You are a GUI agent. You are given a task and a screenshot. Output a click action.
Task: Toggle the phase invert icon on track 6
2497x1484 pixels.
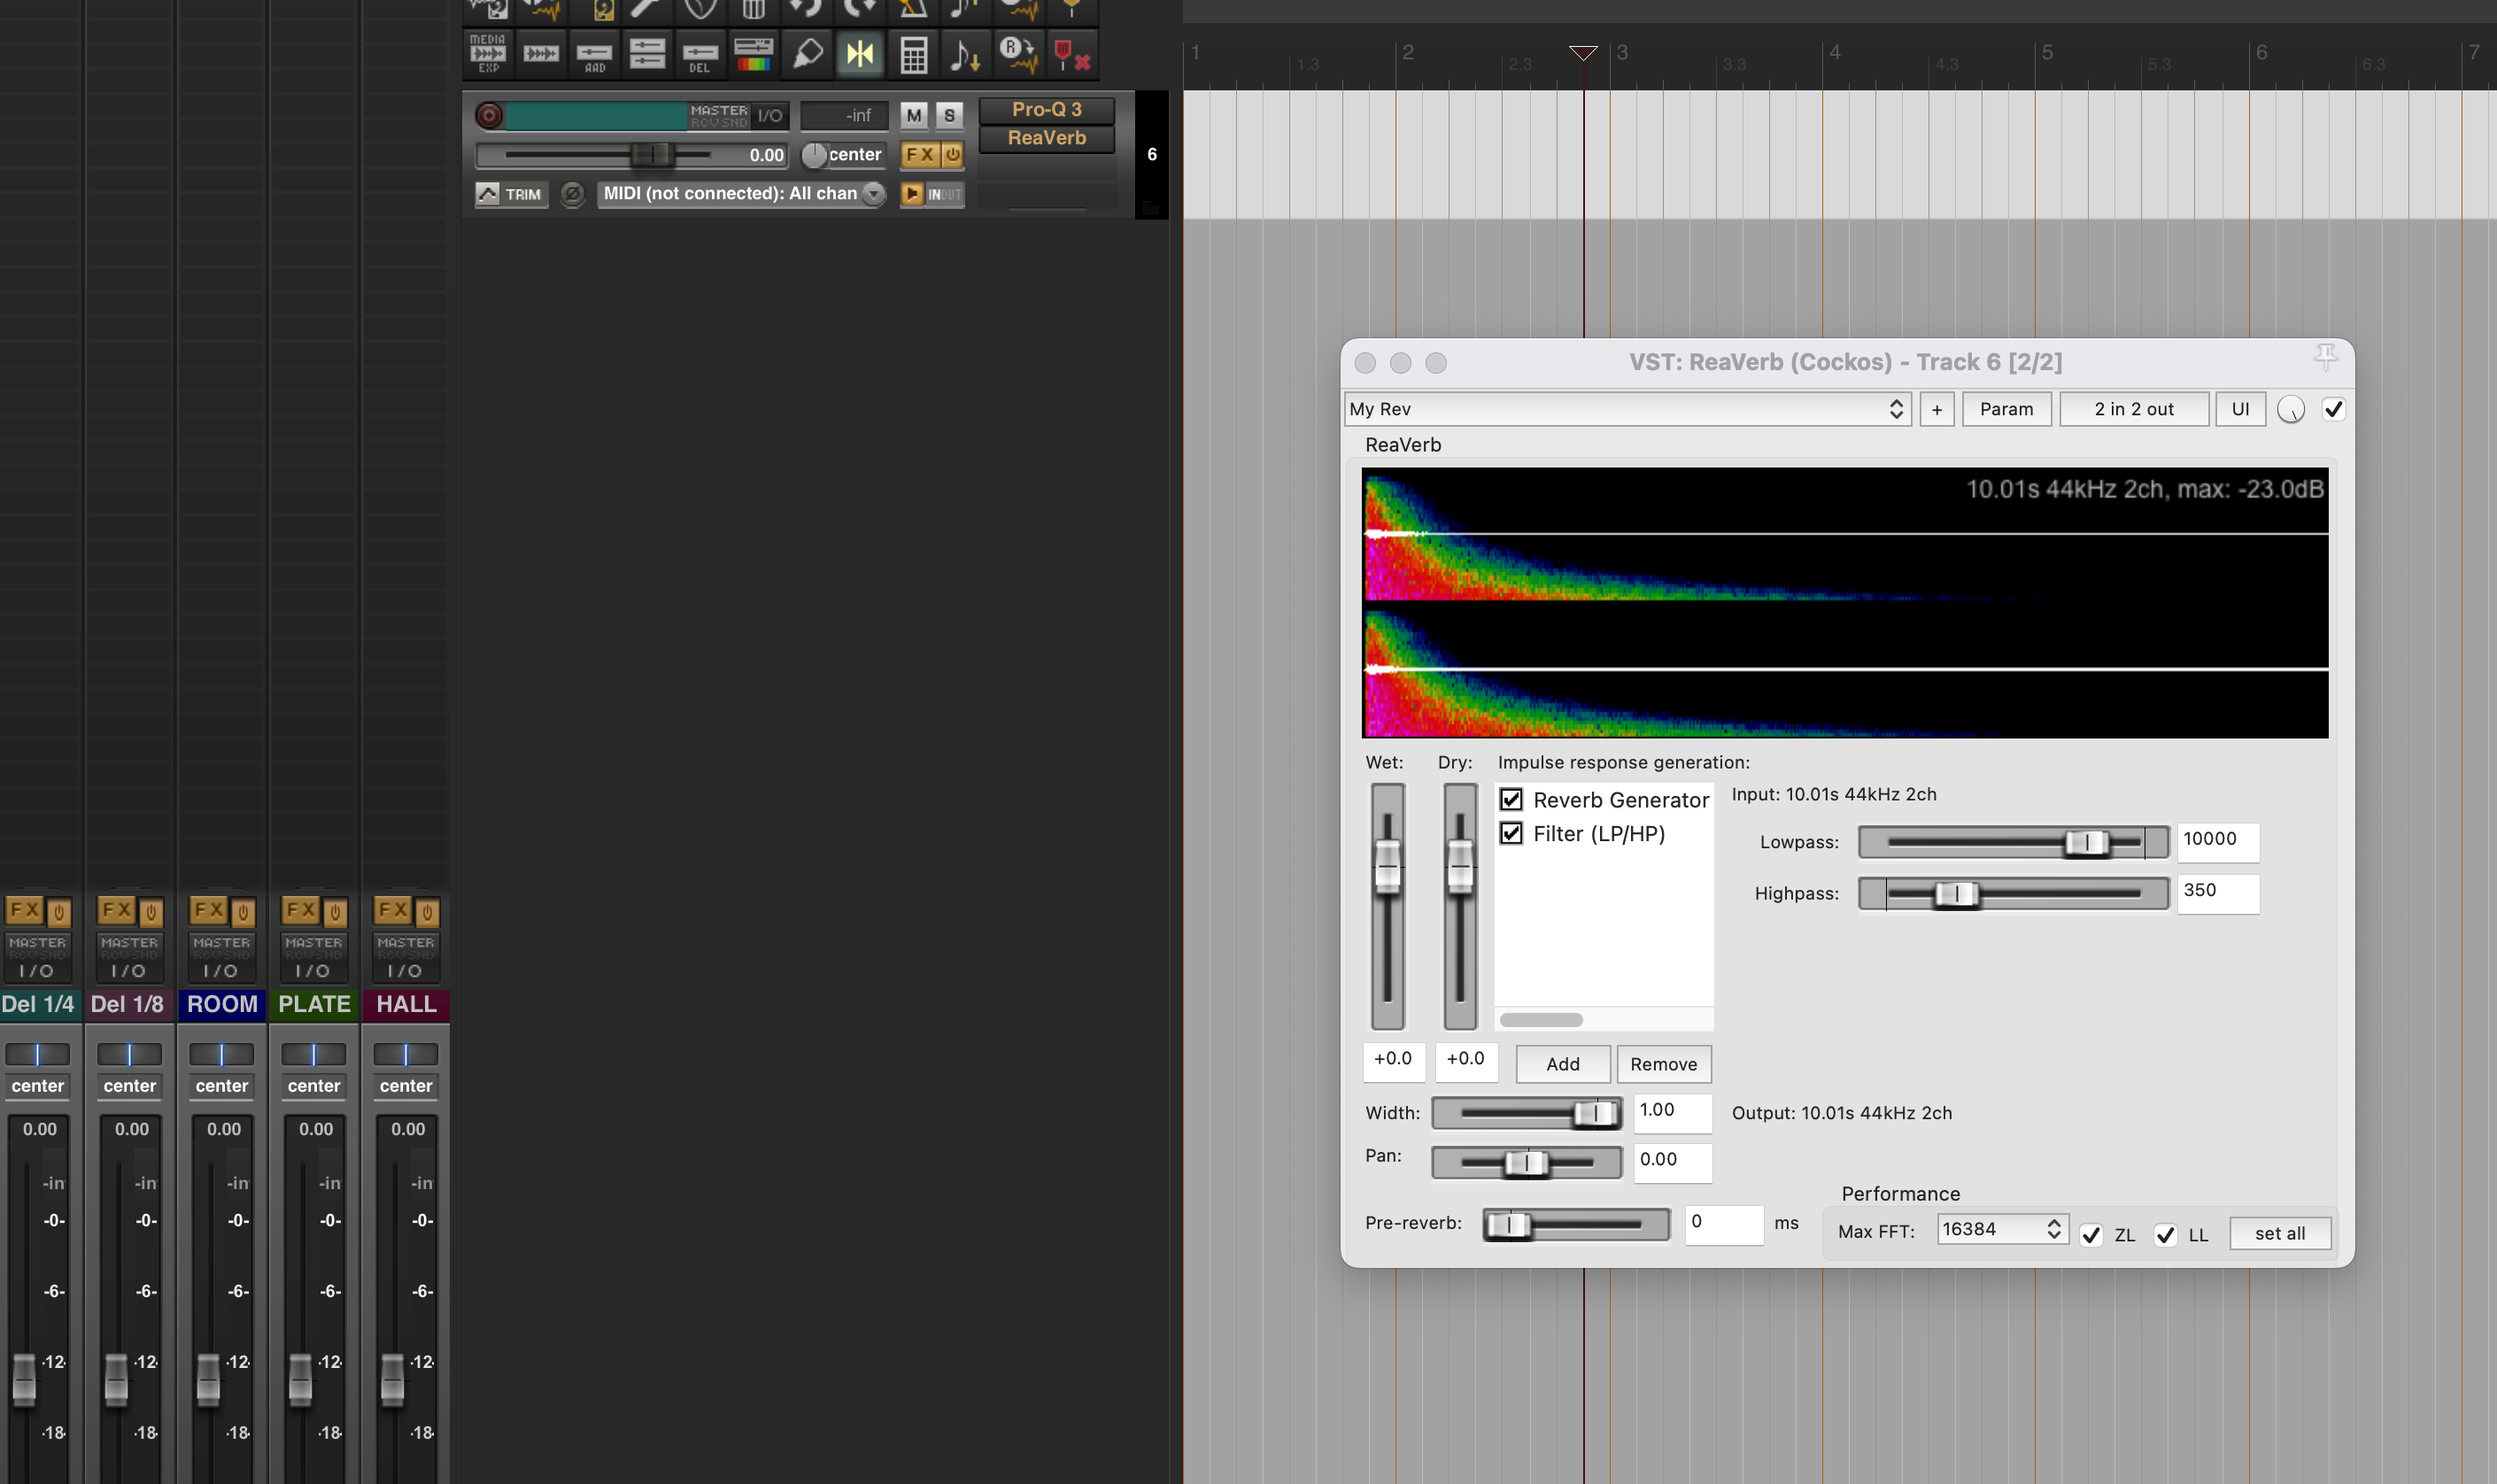[572, 194]
